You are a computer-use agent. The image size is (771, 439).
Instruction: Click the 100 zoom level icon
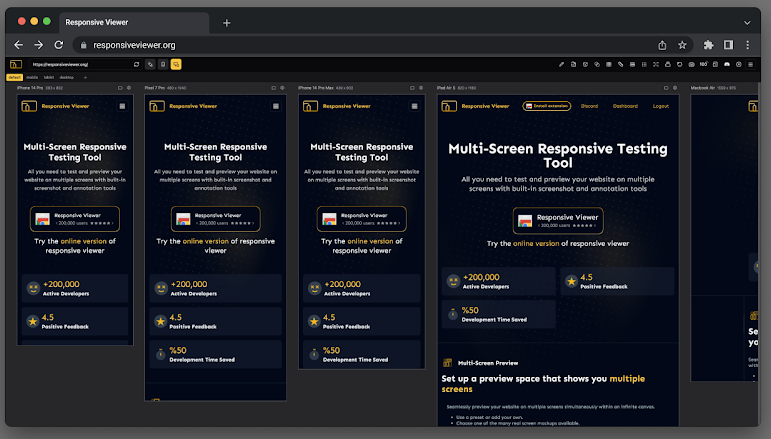[704, 64]
